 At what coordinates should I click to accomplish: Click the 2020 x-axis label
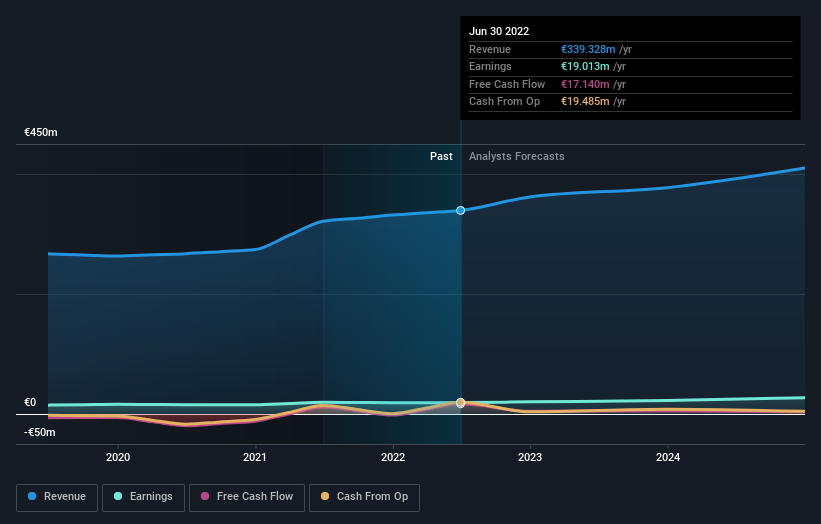coord(118,458)
